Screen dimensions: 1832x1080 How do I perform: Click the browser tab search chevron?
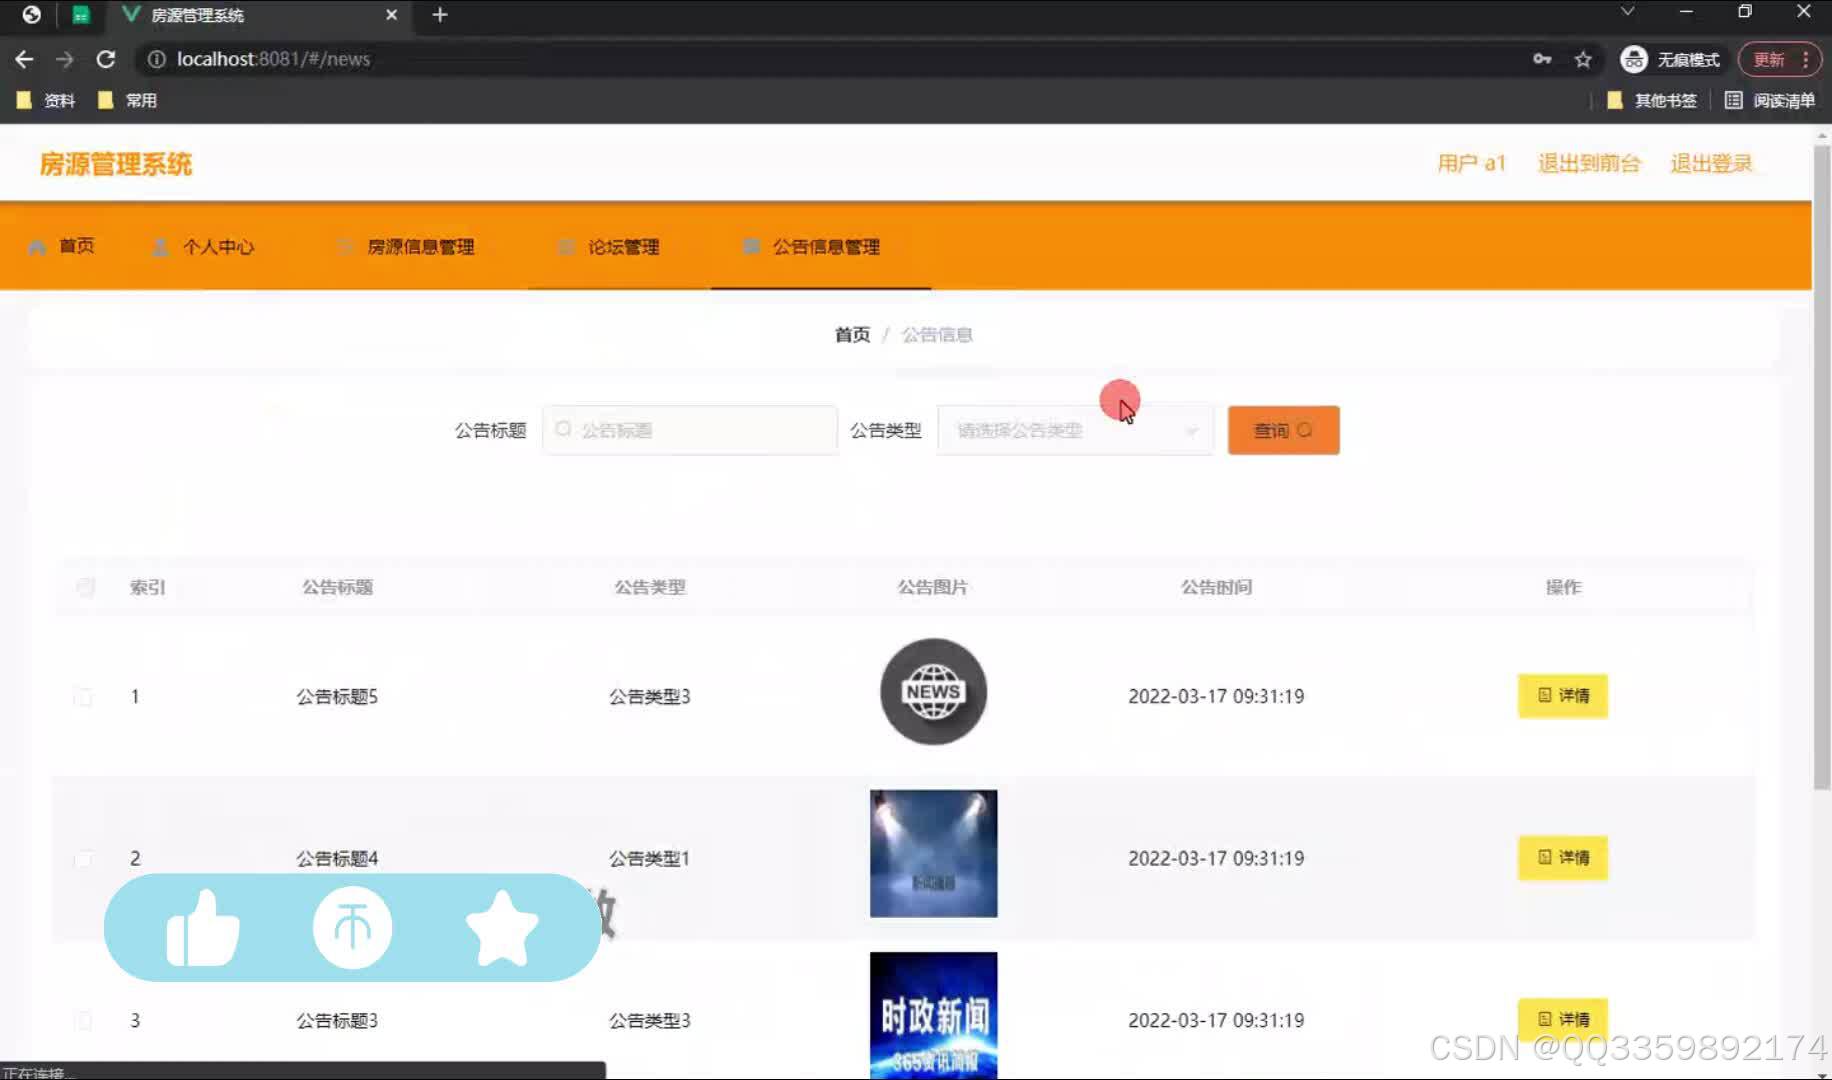tap(1627, 14)
